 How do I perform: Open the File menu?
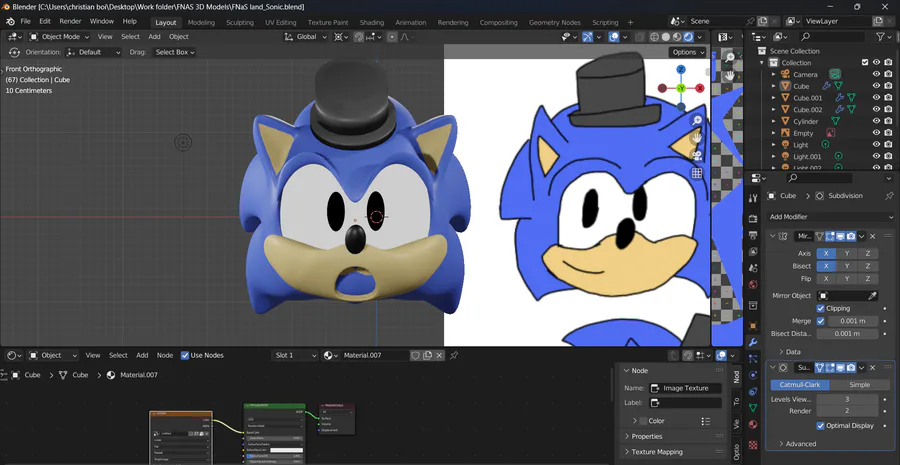click(25, 21)
